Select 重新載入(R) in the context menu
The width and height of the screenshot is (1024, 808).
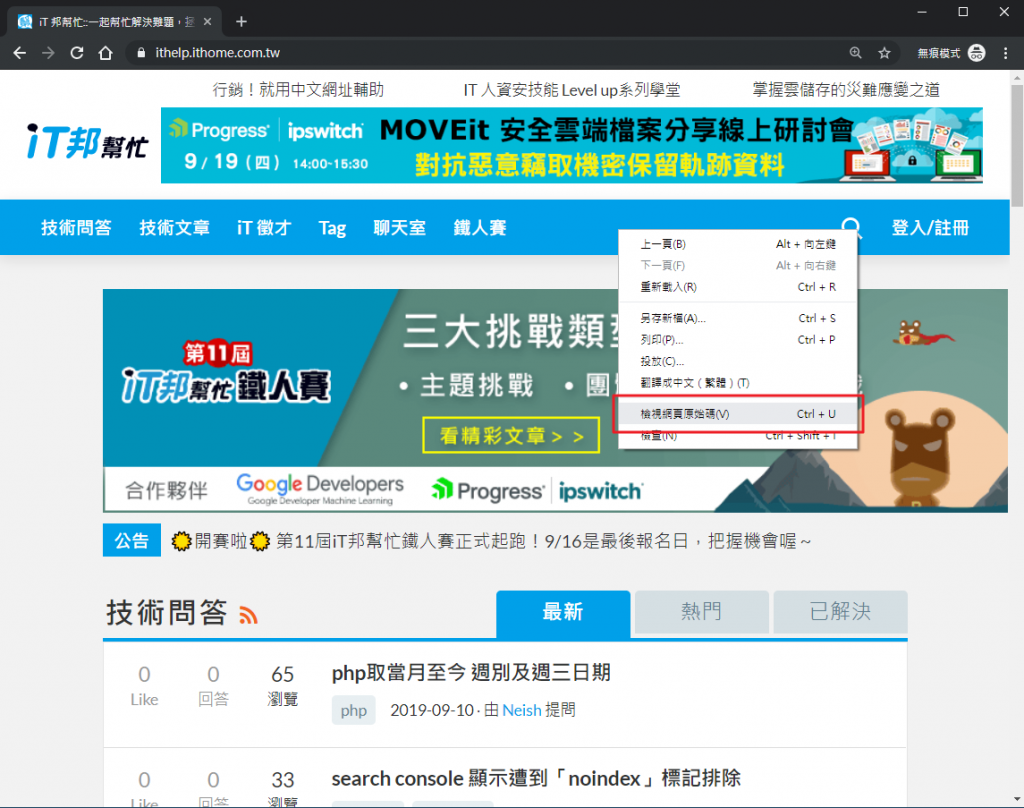pos(738,287)
